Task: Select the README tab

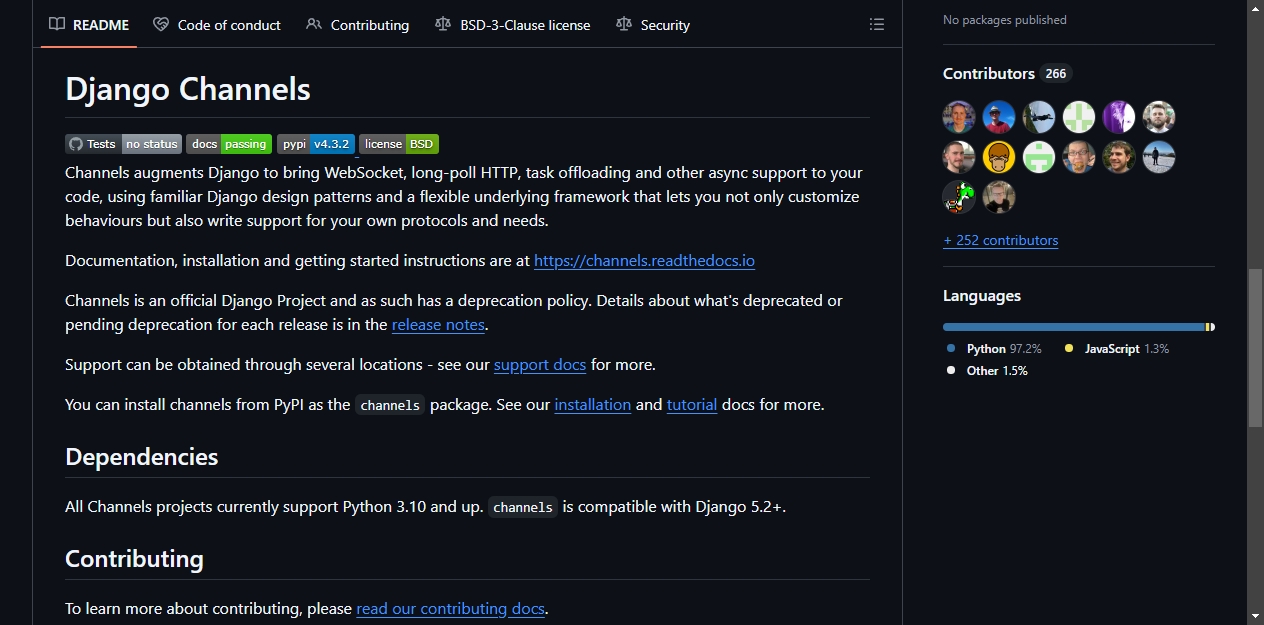Action: point(89,25)
